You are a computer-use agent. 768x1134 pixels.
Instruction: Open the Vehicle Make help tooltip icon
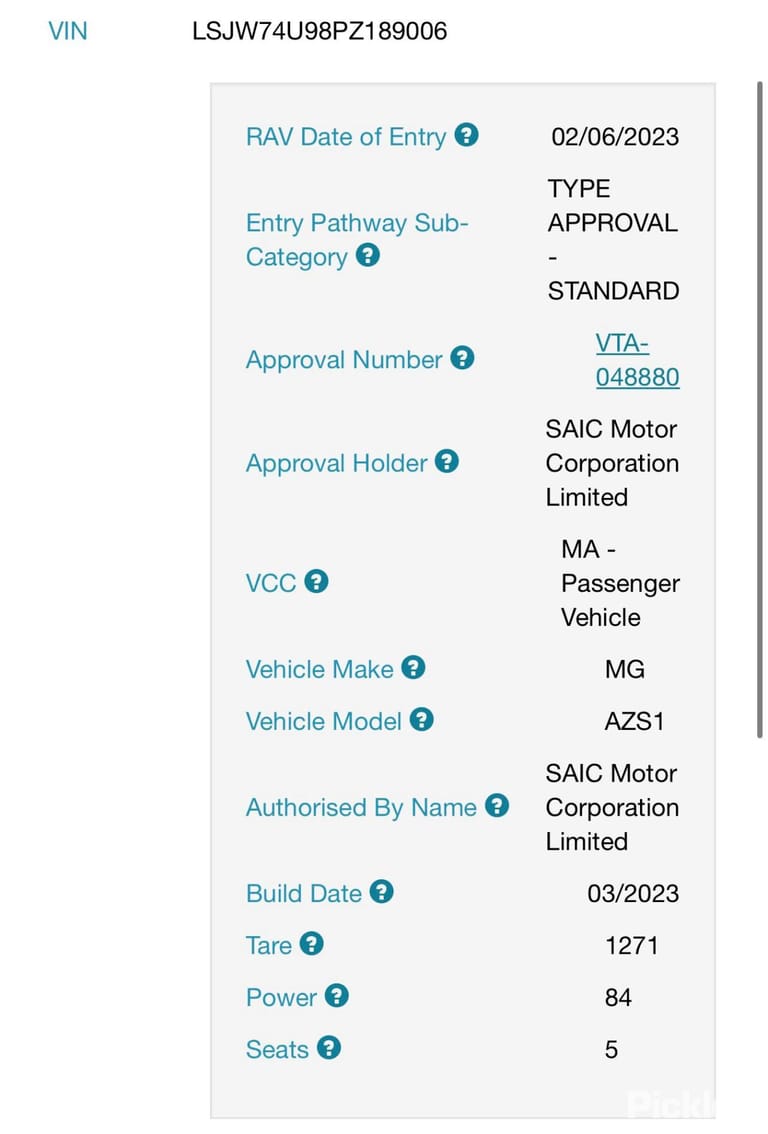[x=413, y=667]
